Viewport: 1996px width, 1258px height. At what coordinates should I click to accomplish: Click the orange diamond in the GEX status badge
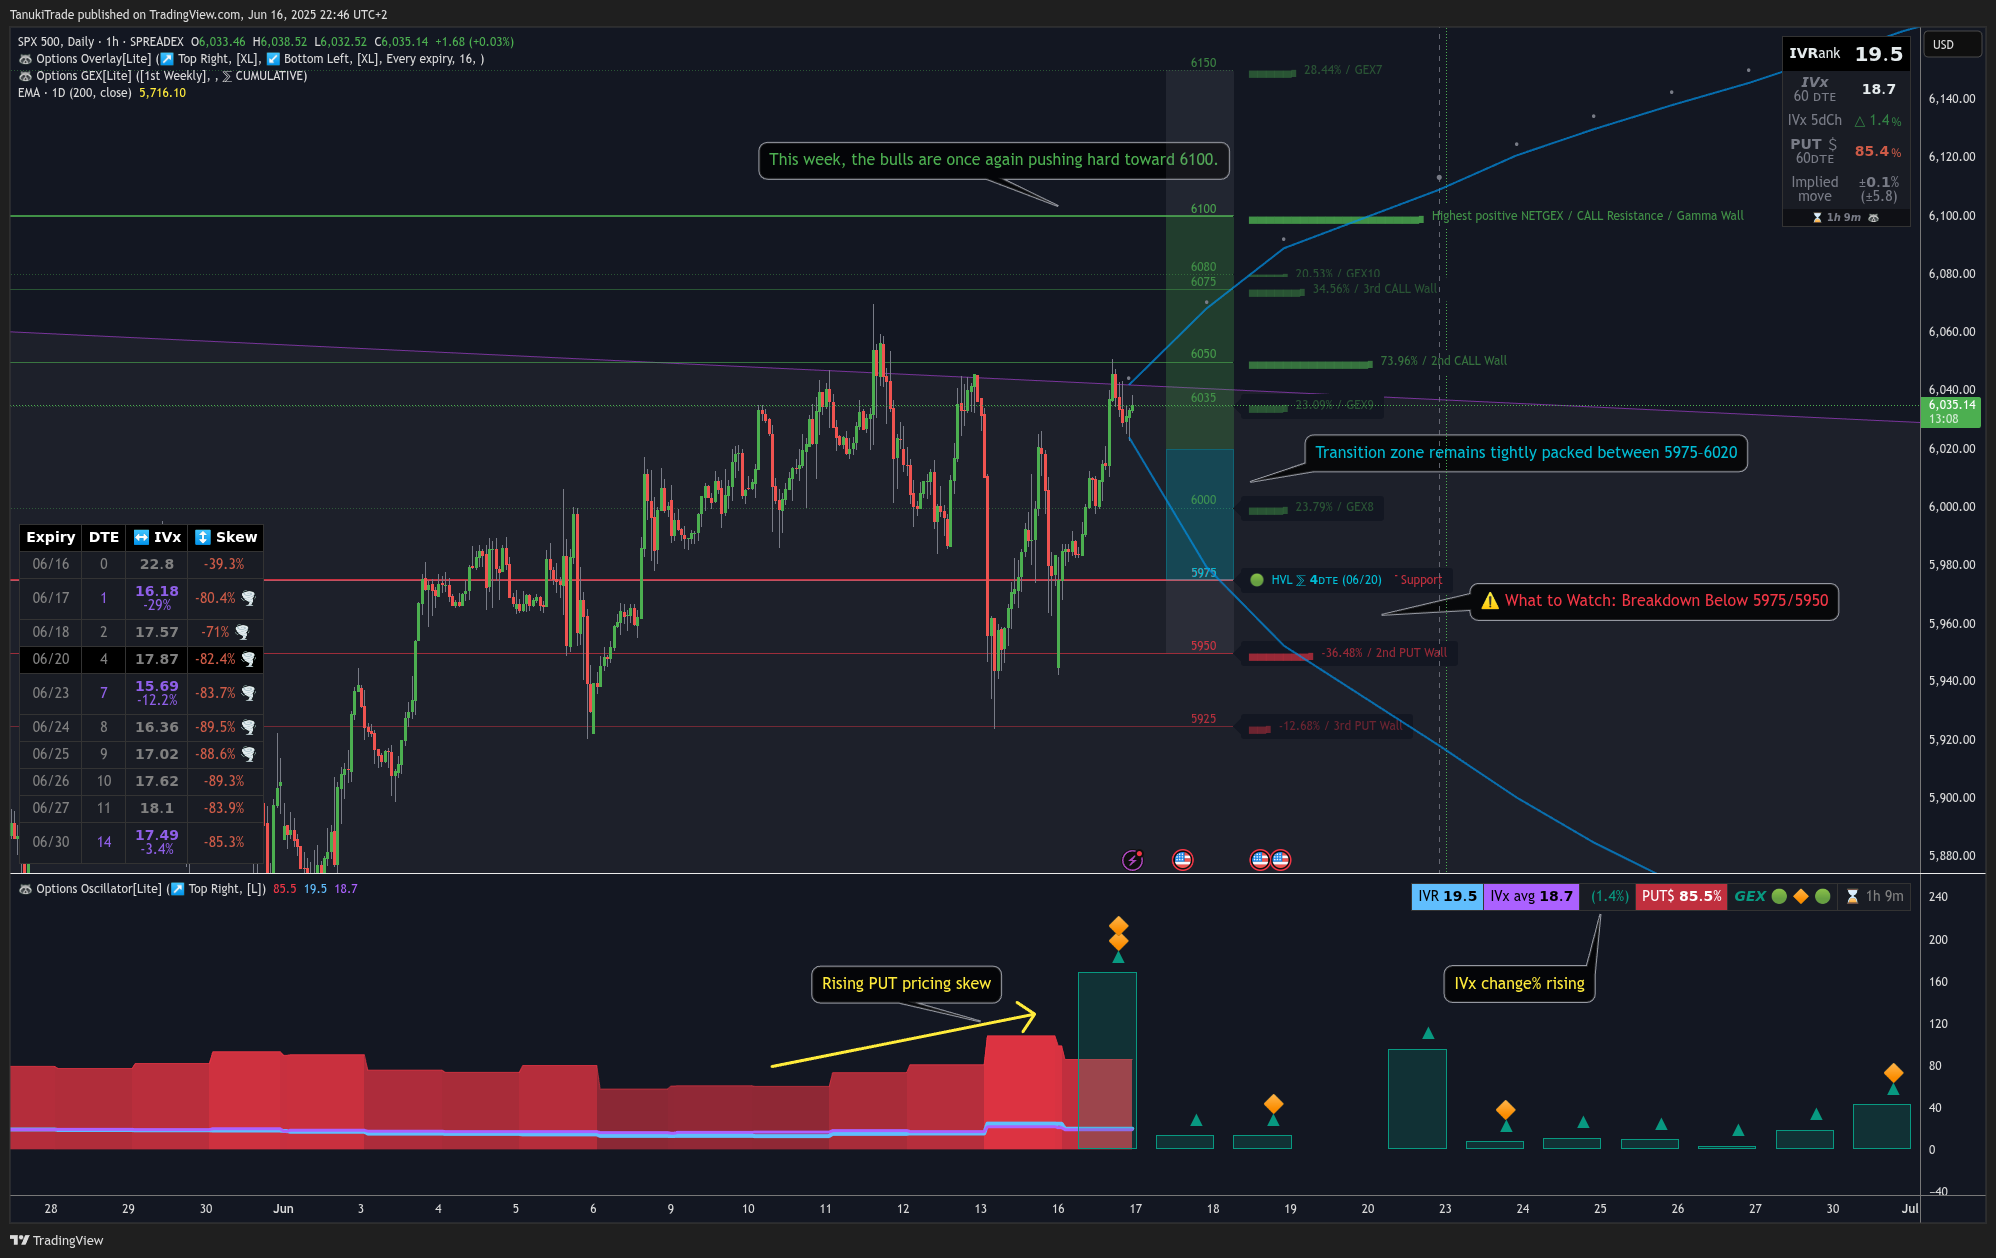coord(1801,897)
